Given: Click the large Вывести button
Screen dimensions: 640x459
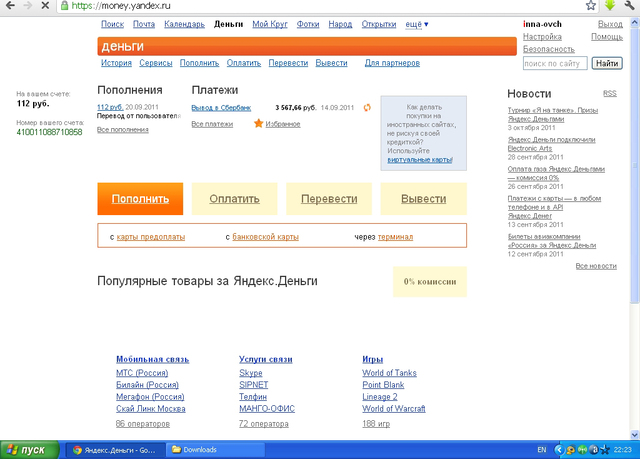Looking at the screenshot, I should [x=423, y=199].
